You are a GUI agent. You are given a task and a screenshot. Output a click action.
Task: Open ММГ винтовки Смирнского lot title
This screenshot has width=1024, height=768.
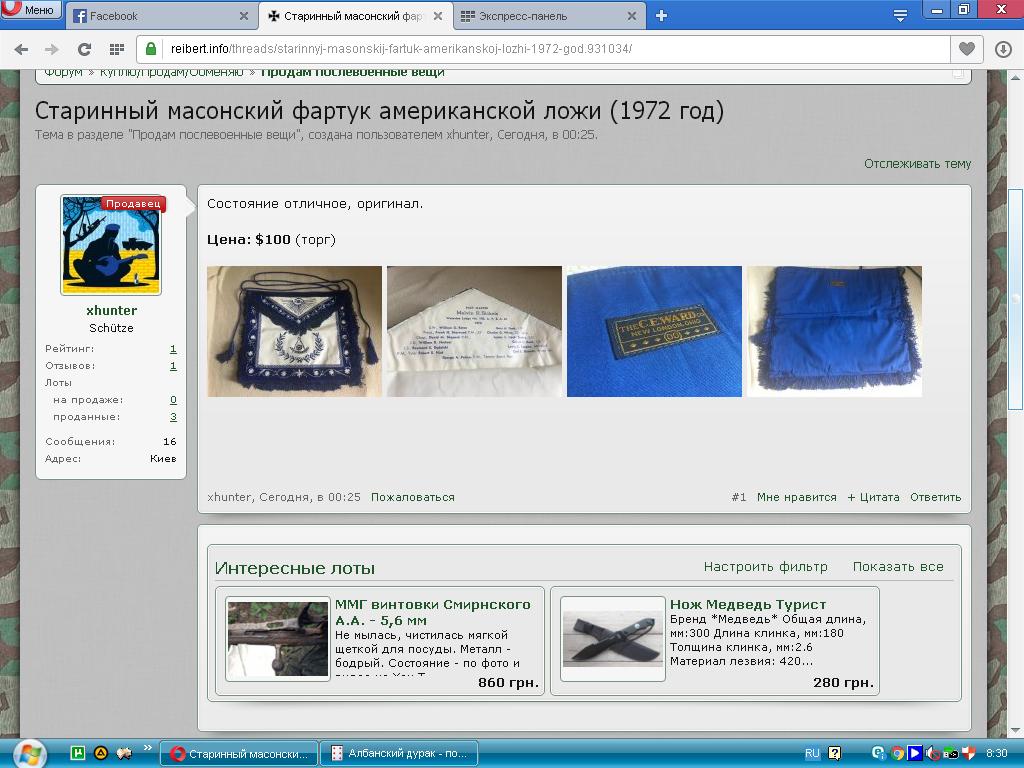click(x=432, y=613)
